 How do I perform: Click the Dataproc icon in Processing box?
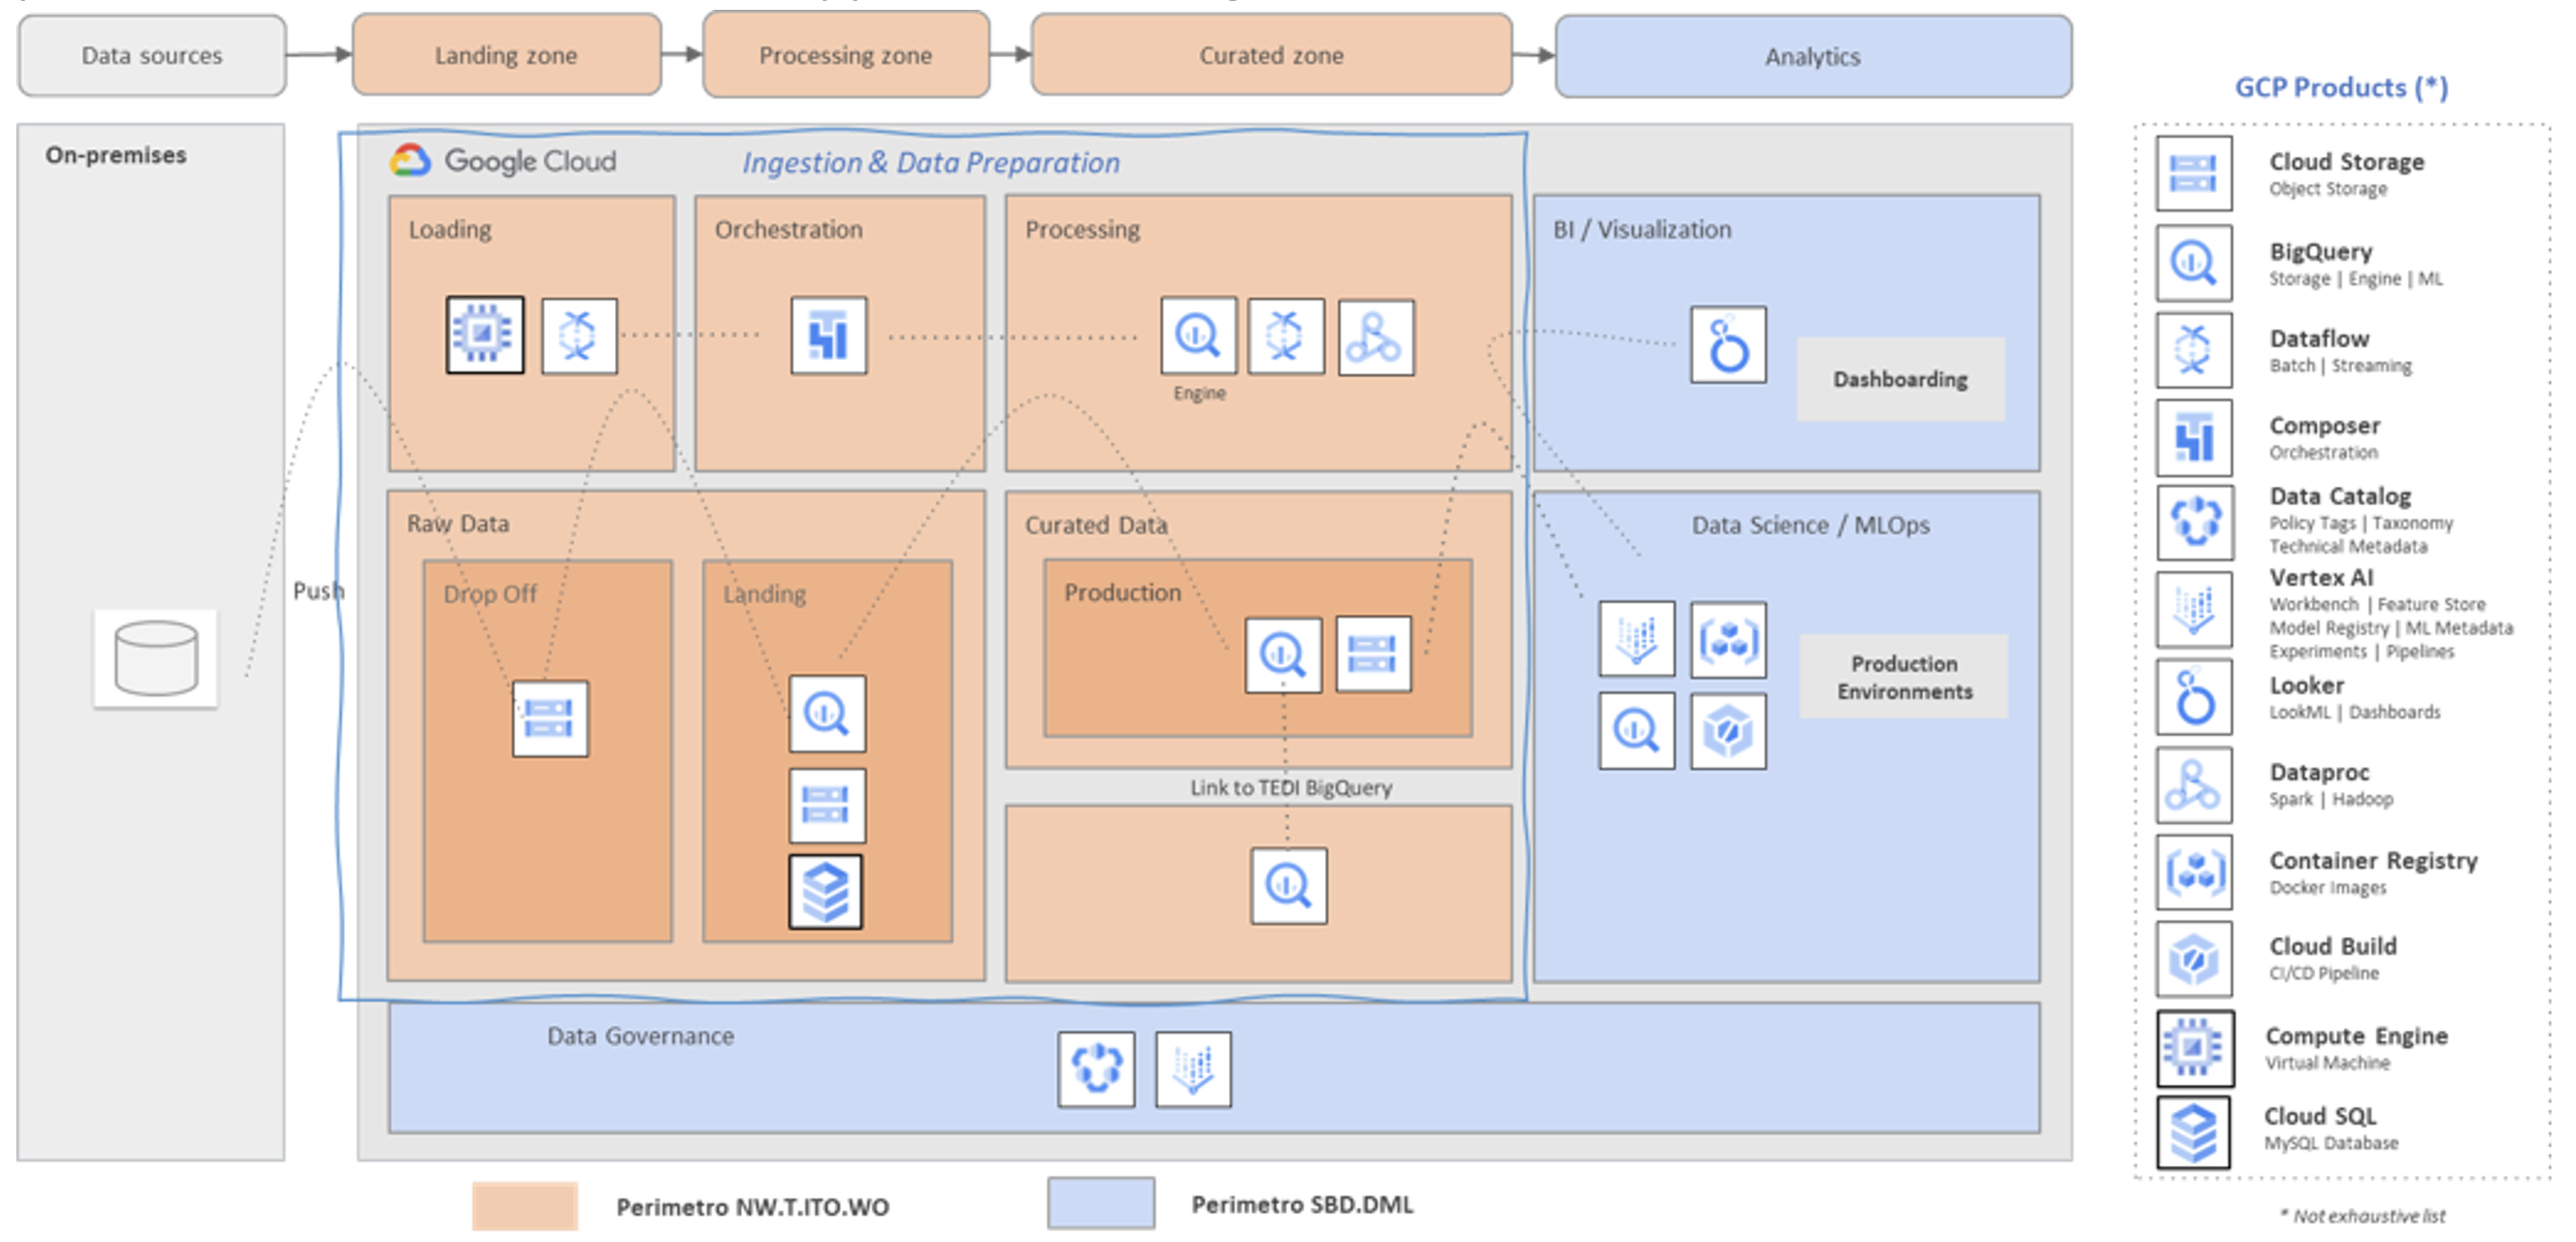tap(1376, 337)
